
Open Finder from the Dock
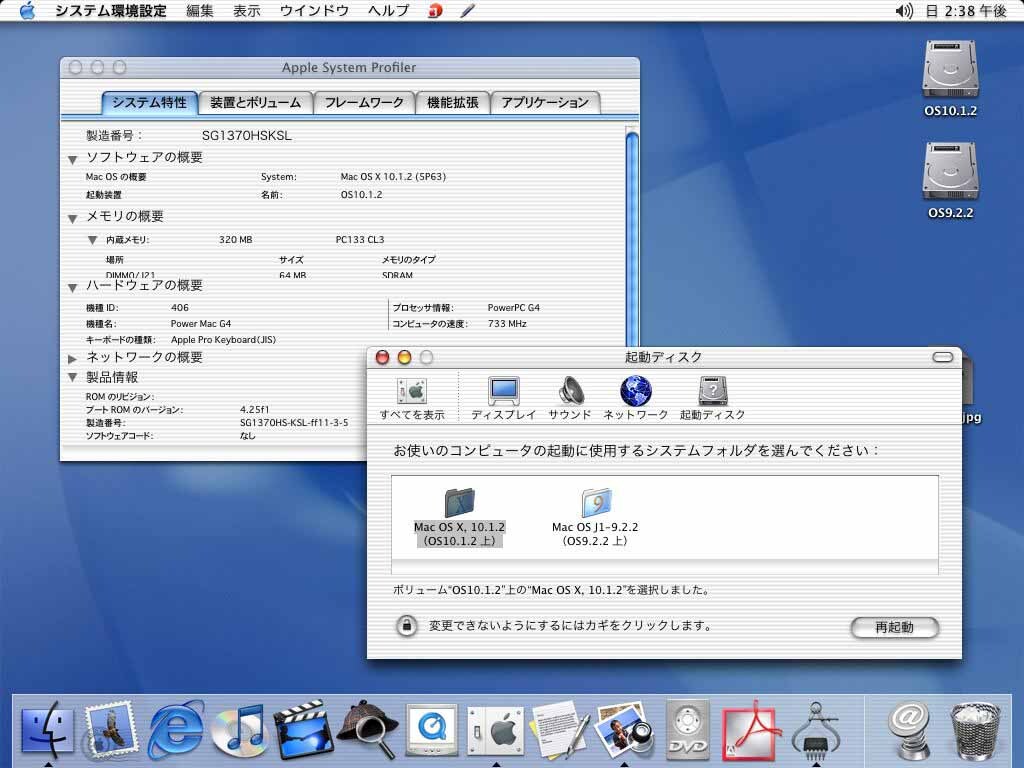coord(47,729)
